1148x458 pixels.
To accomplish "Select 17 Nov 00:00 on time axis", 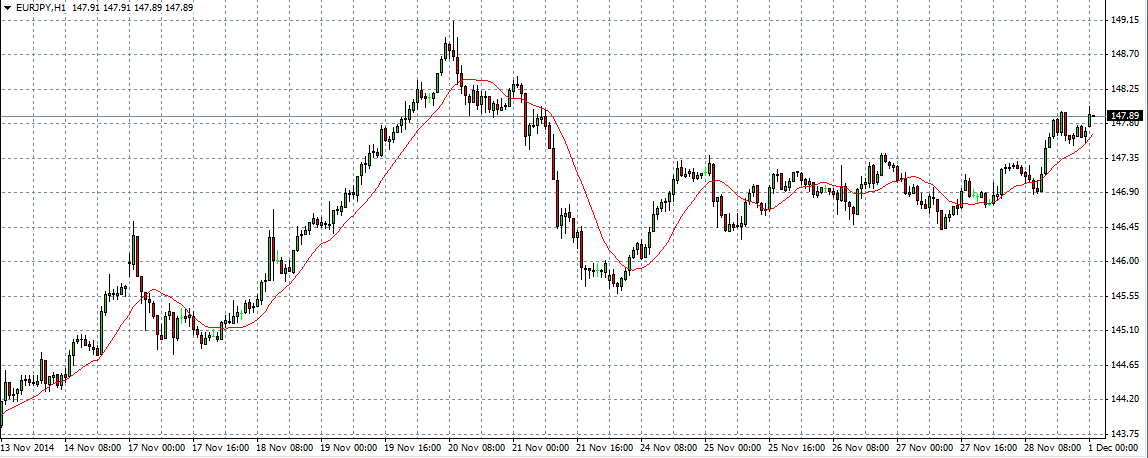I will (x=157, y=449).
